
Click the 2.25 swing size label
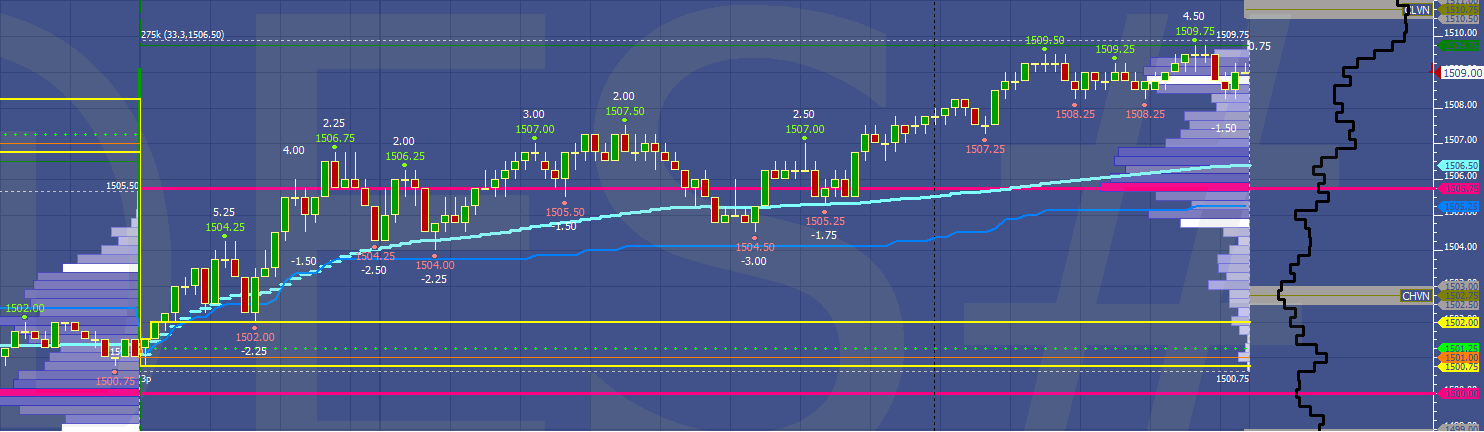(x=334, y=124)
